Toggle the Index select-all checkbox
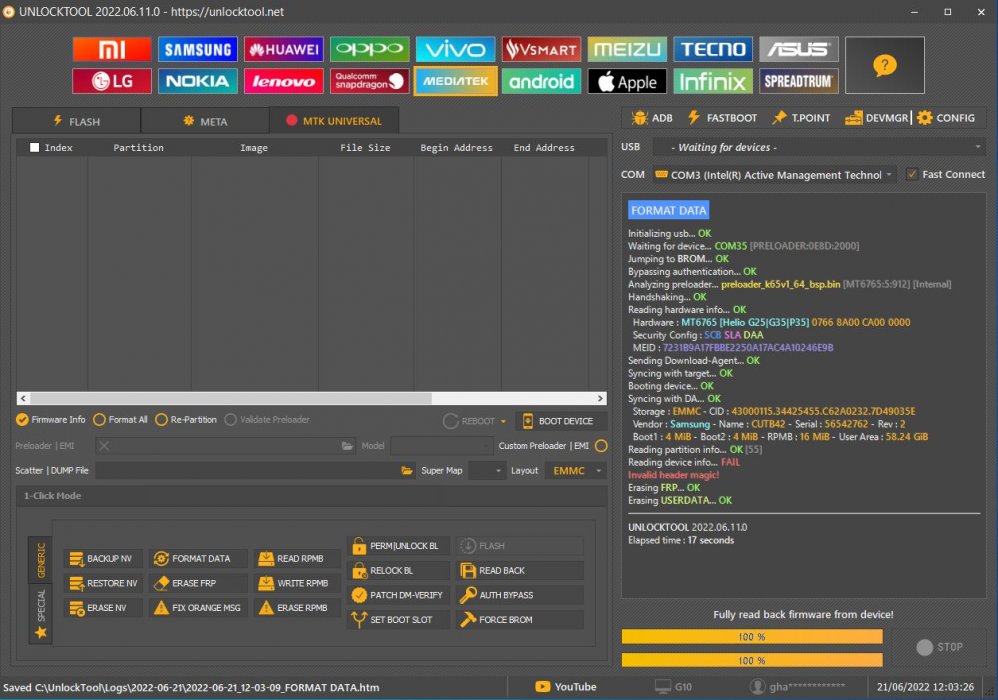The image size is (998, 700). pos(34,147)
